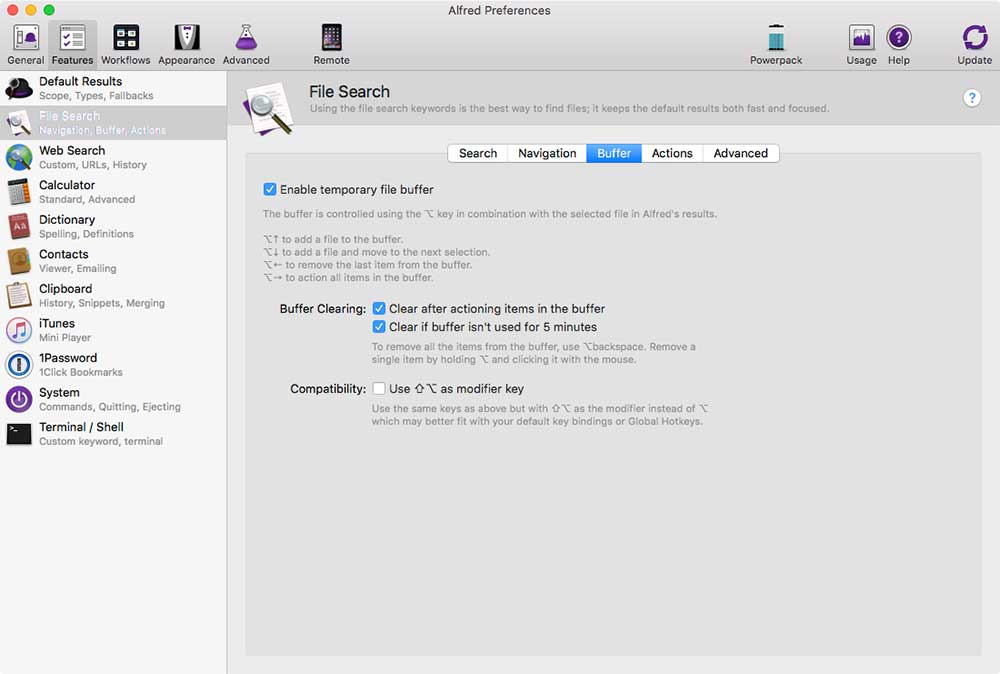1000x674 pixels.
Task: Open the Workflows preferences icon
Action: [x=126, y=40]
